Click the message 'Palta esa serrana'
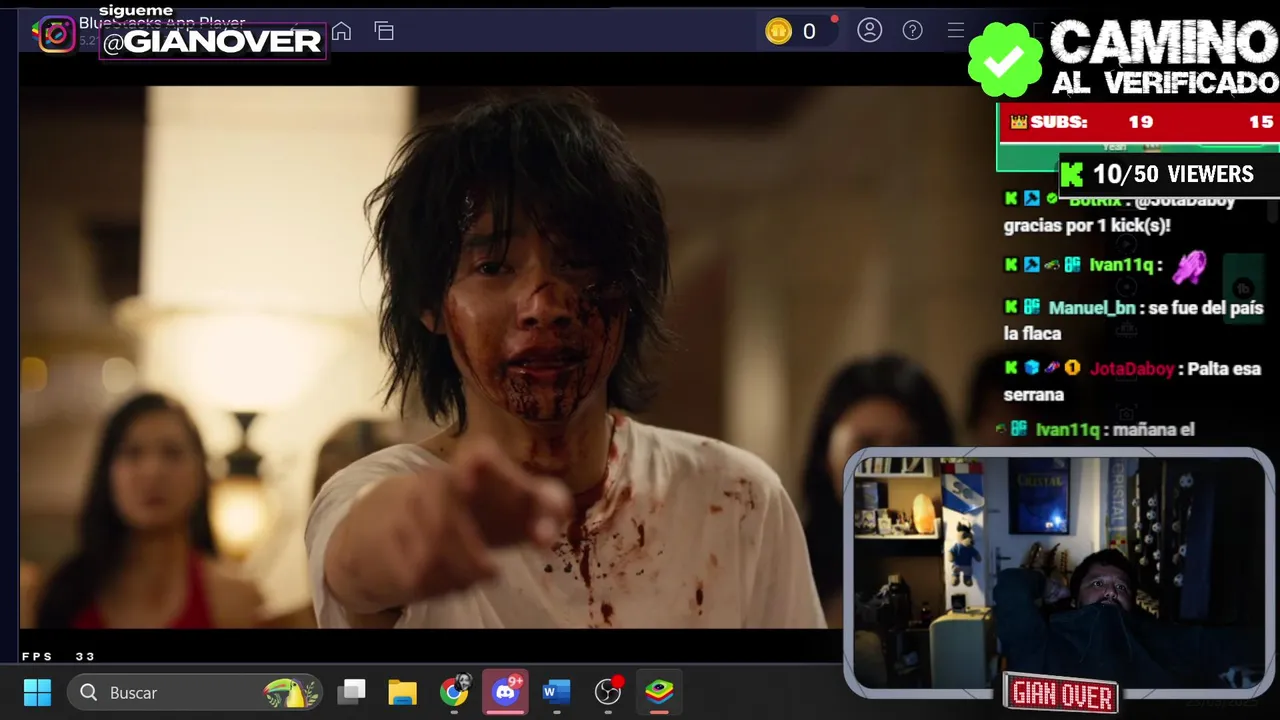The width and height of the screenshot is (1280, 720). click(1132, 382)
